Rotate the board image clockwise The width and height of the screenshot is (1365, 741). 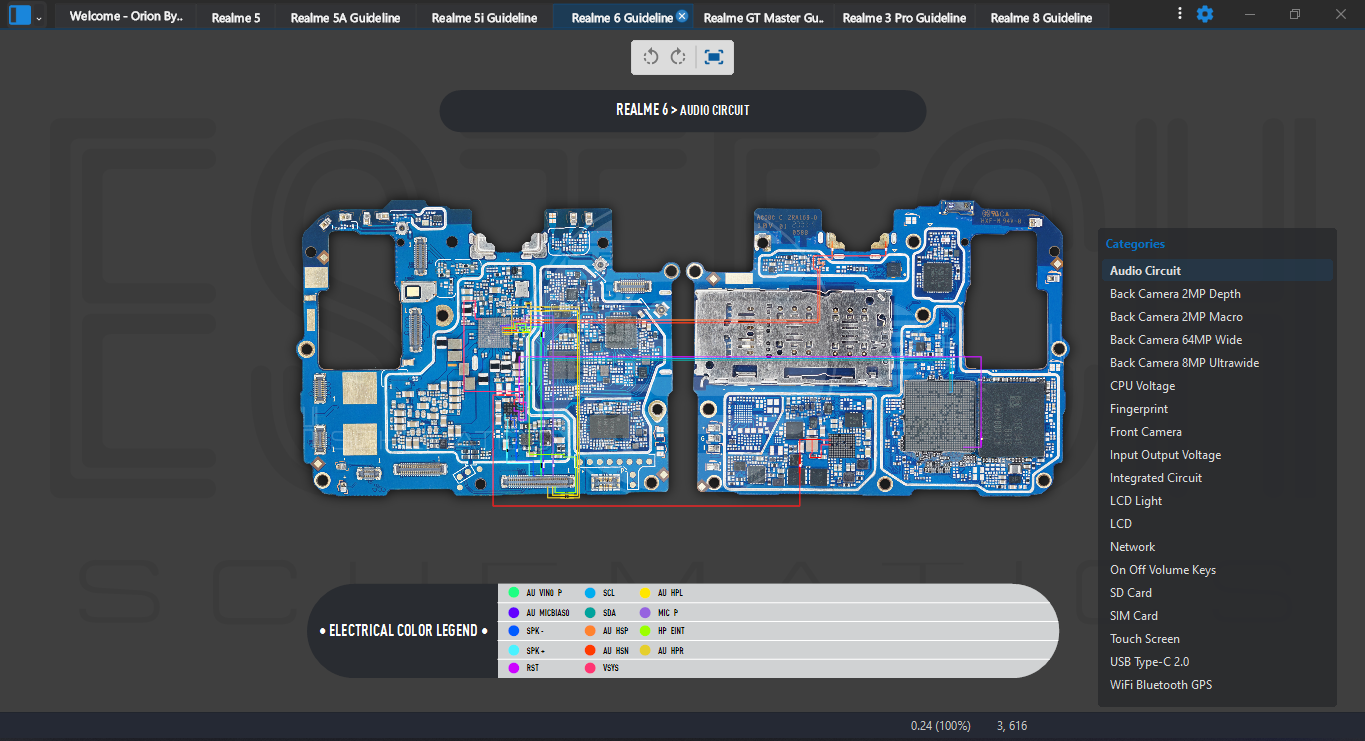pos(678,57)
